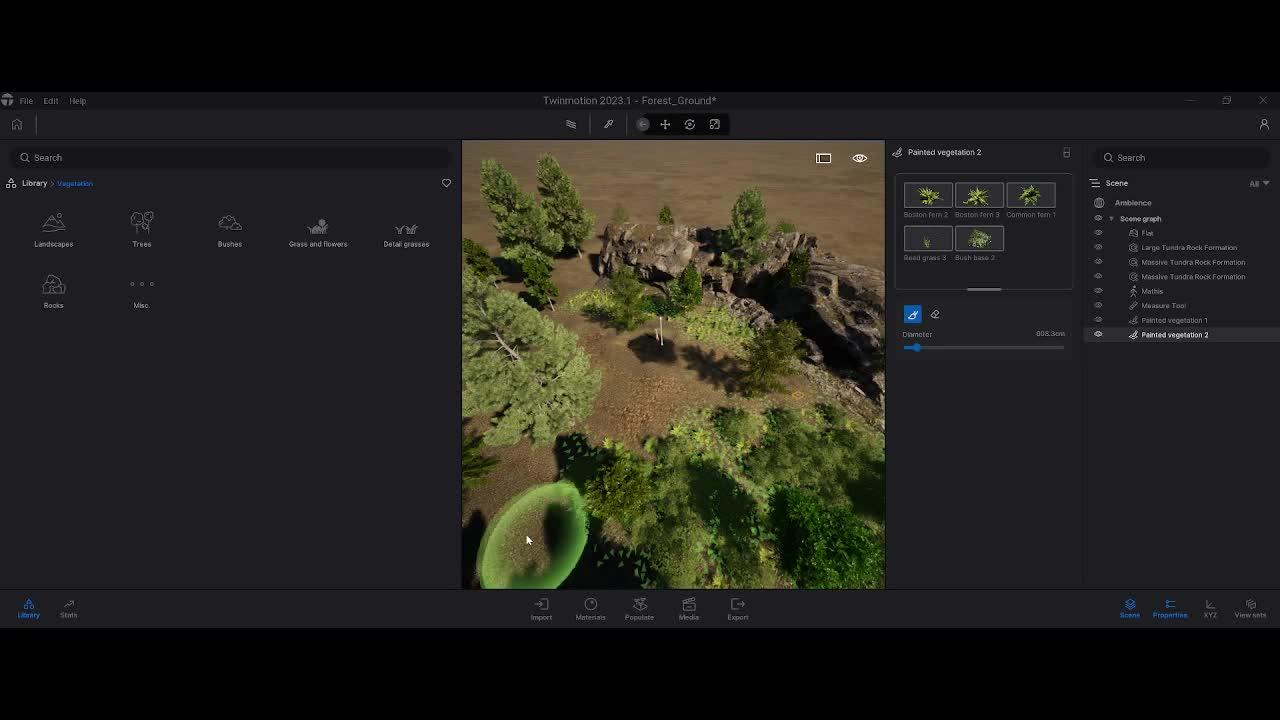1280x720 pixels.
Task: Open the File menu
Action: 26,101
